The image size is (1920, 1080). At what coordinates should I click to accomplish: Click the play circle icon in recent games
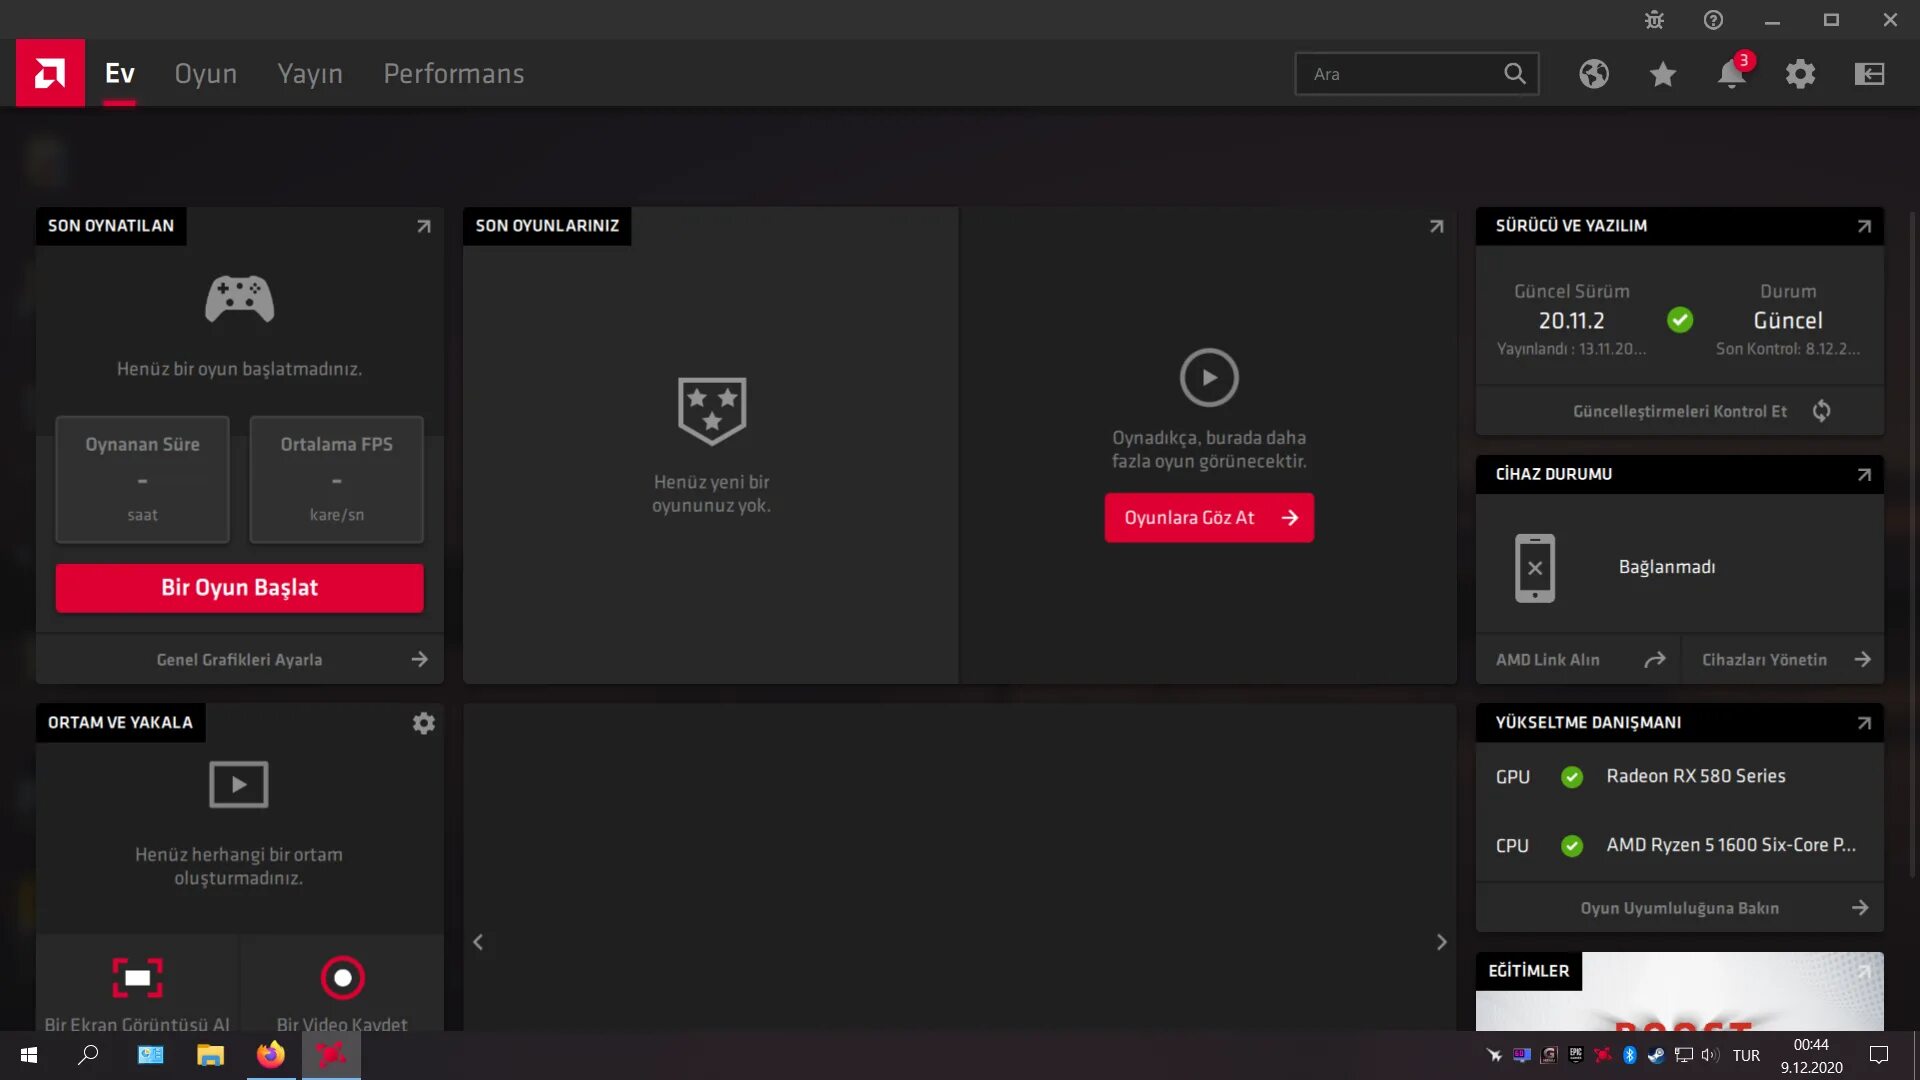pos(1209,378)
